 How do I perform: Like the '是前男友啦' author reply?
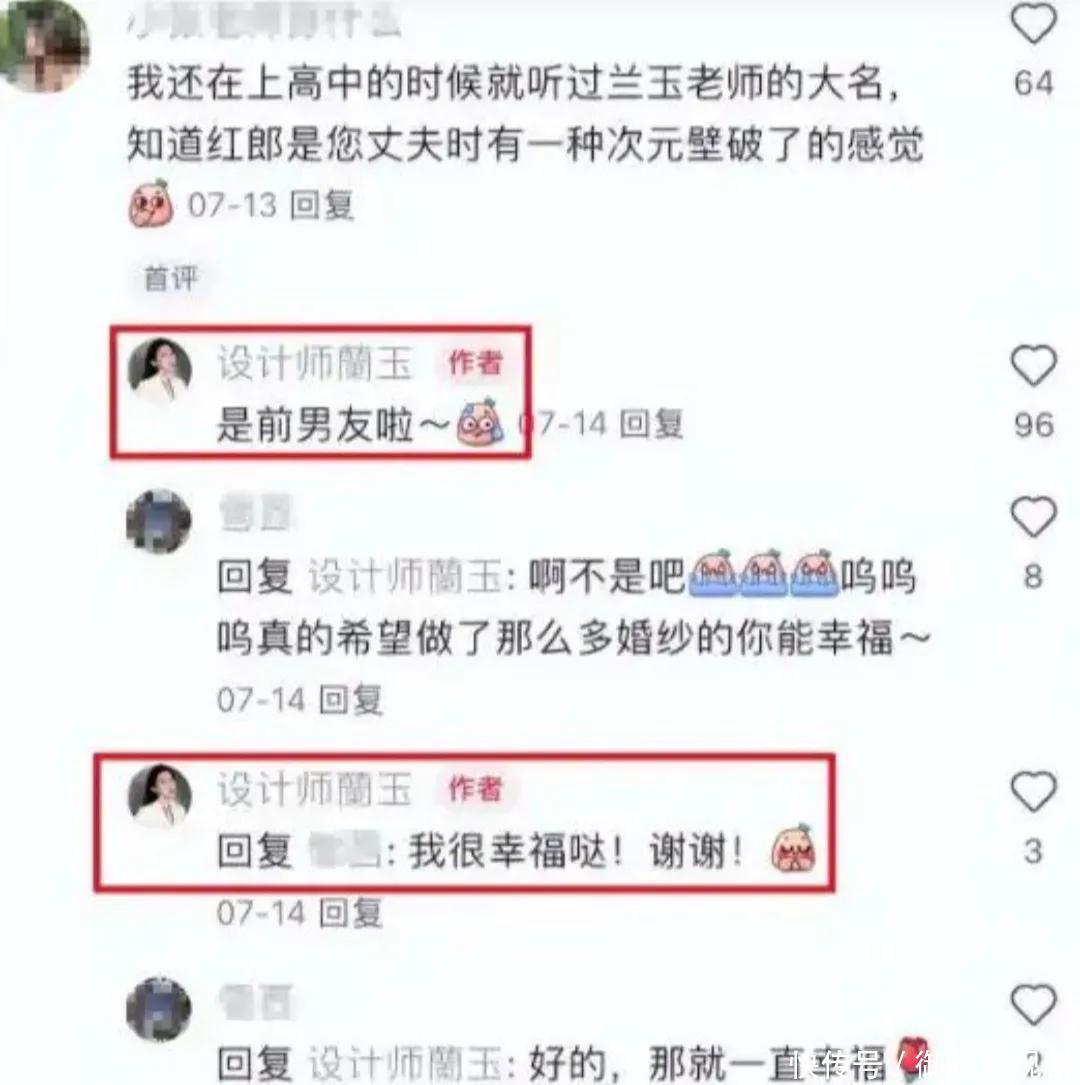tap(1033, 365)
